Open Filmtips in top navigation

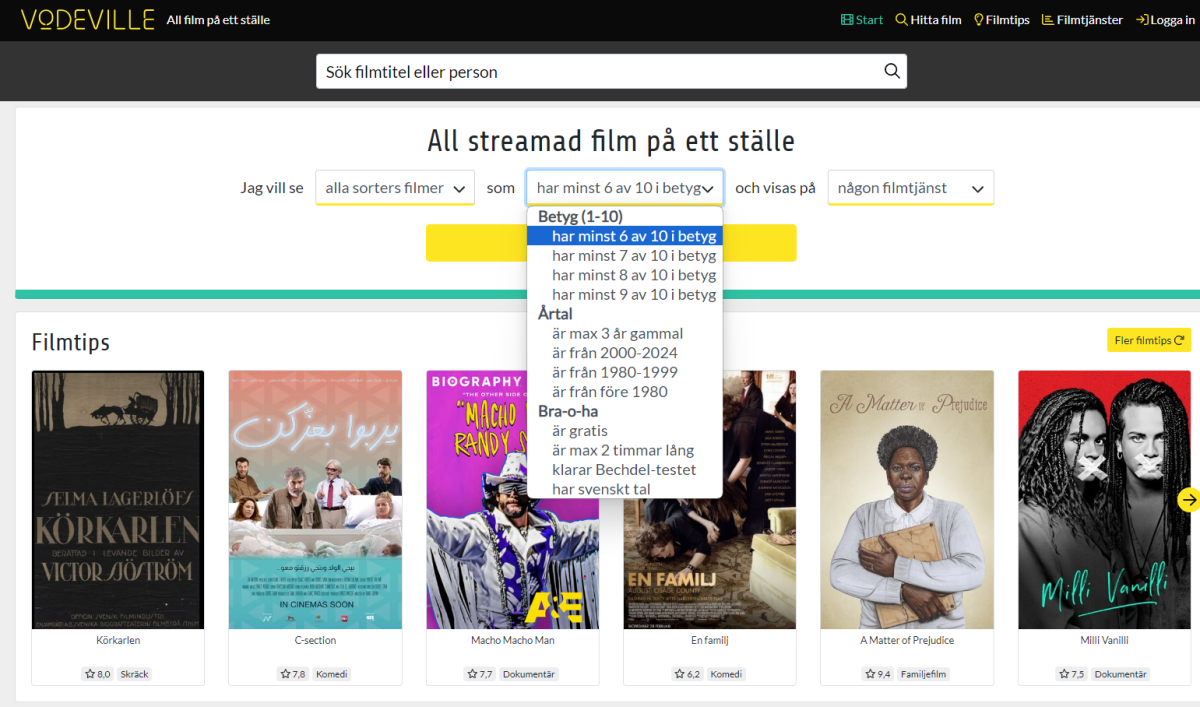point(1002,20)
